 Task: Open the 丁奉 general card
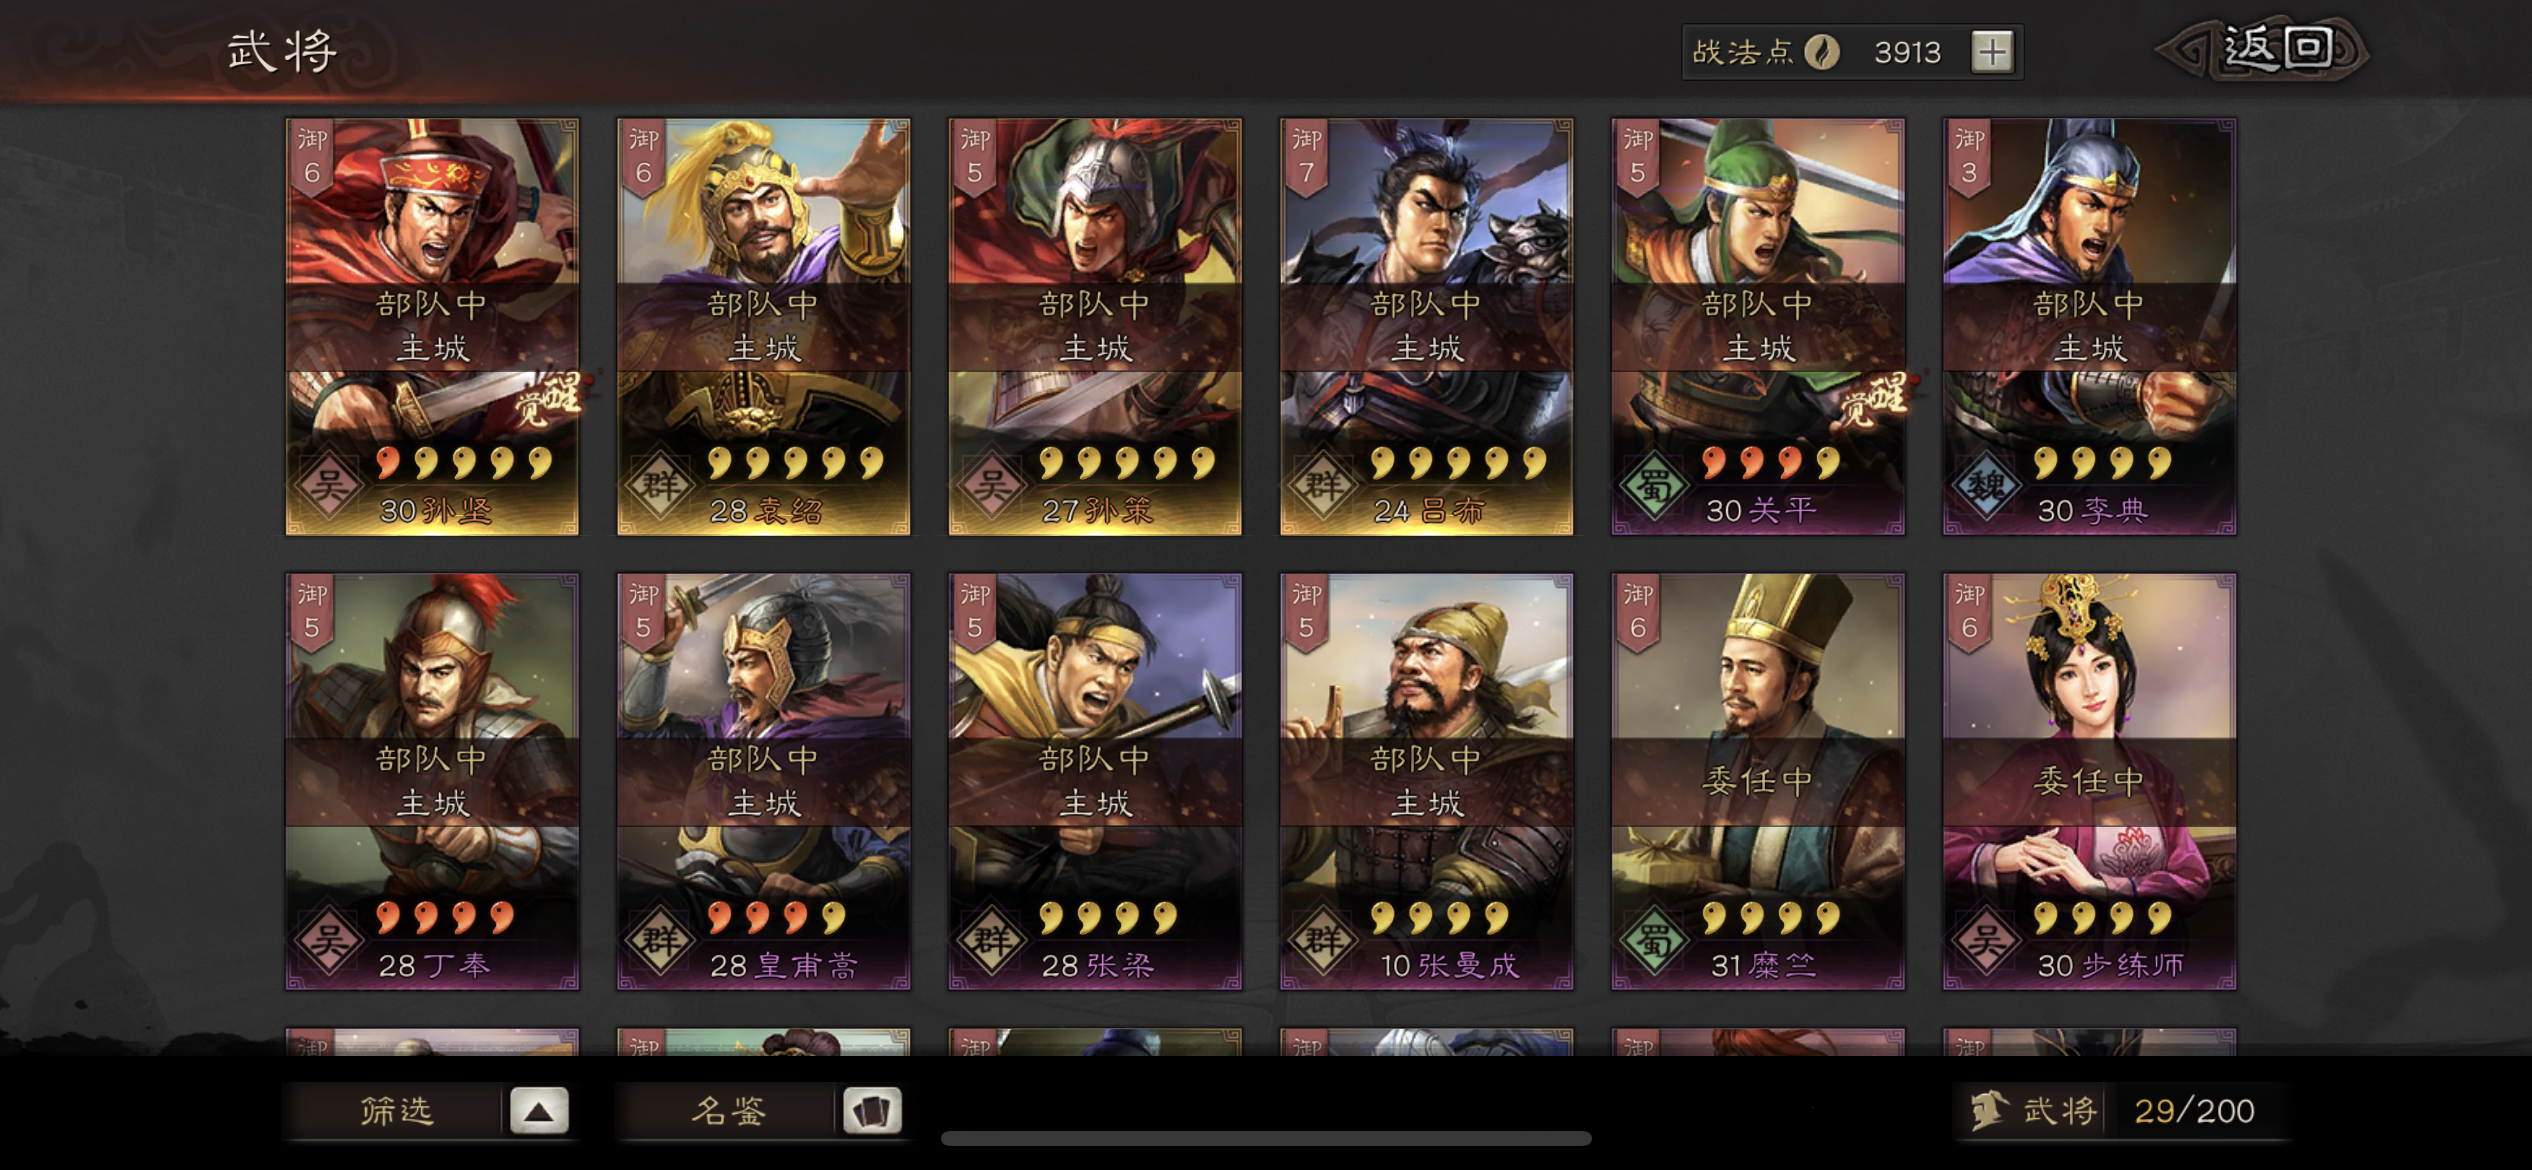tap(432, 782)
